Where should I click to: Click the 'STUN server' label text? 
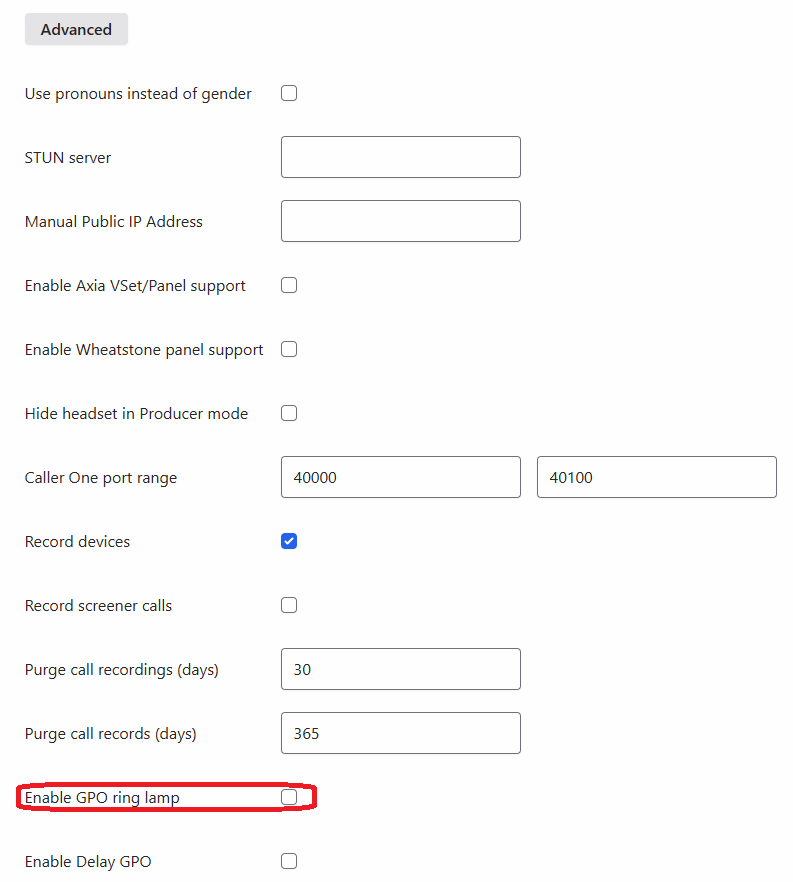(68, 157)
